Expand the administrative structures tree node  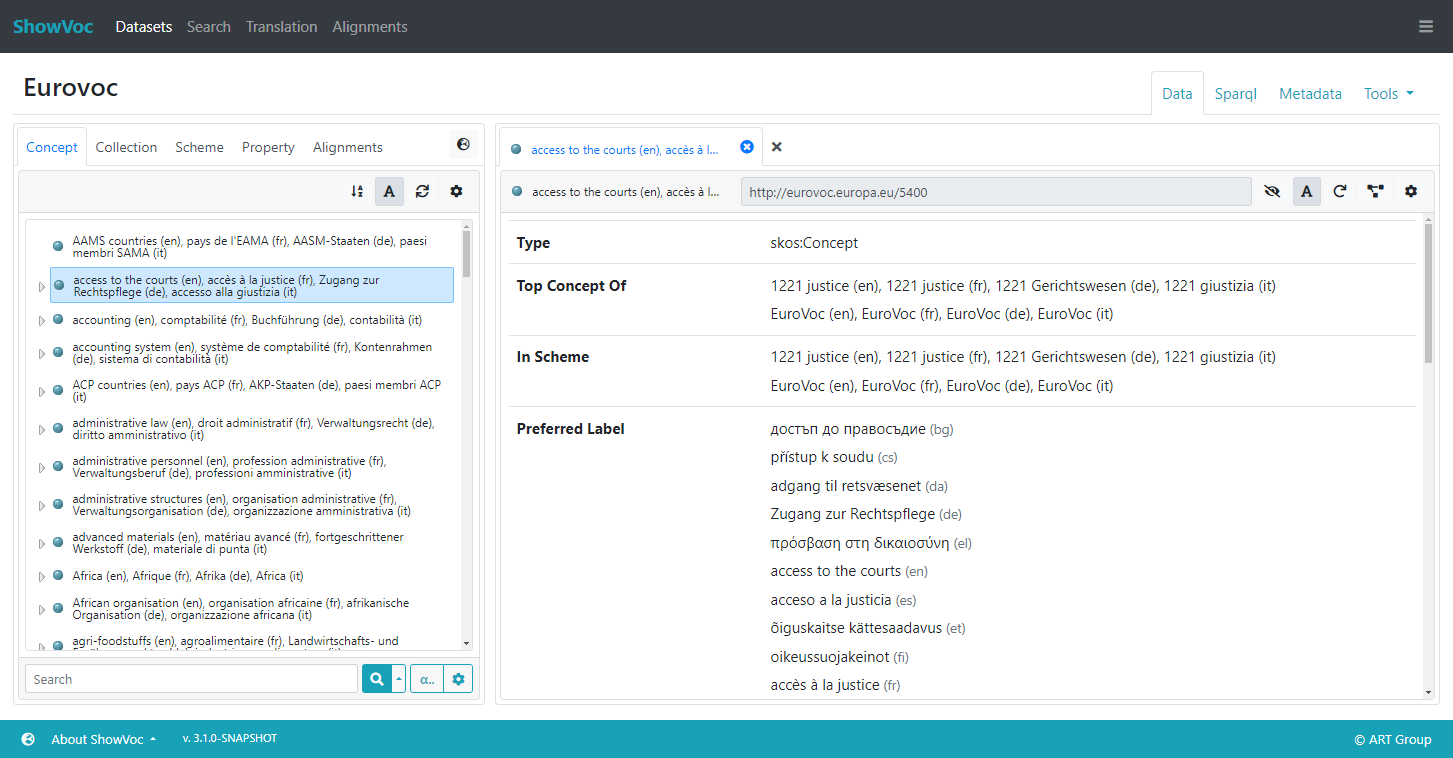pyautogui.click(x=41, y=506)
